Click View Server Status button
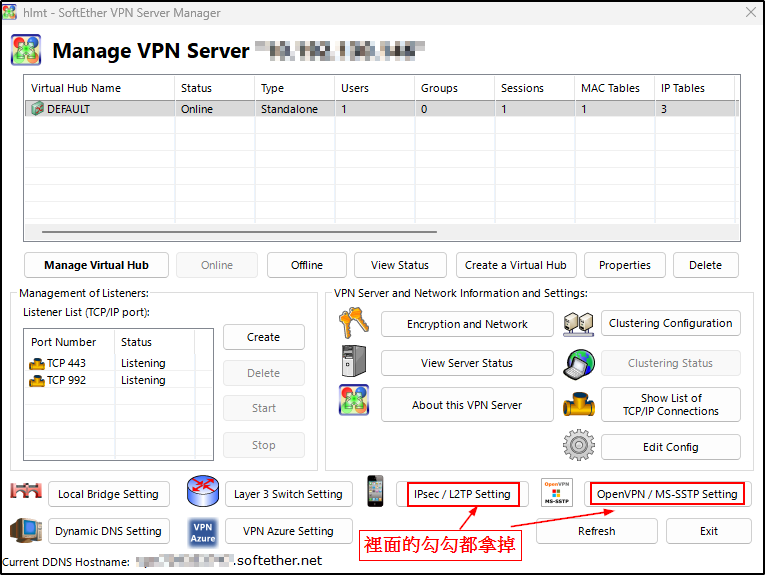The image size is (765, 575). pyautogui.click(x=467, y=363)
